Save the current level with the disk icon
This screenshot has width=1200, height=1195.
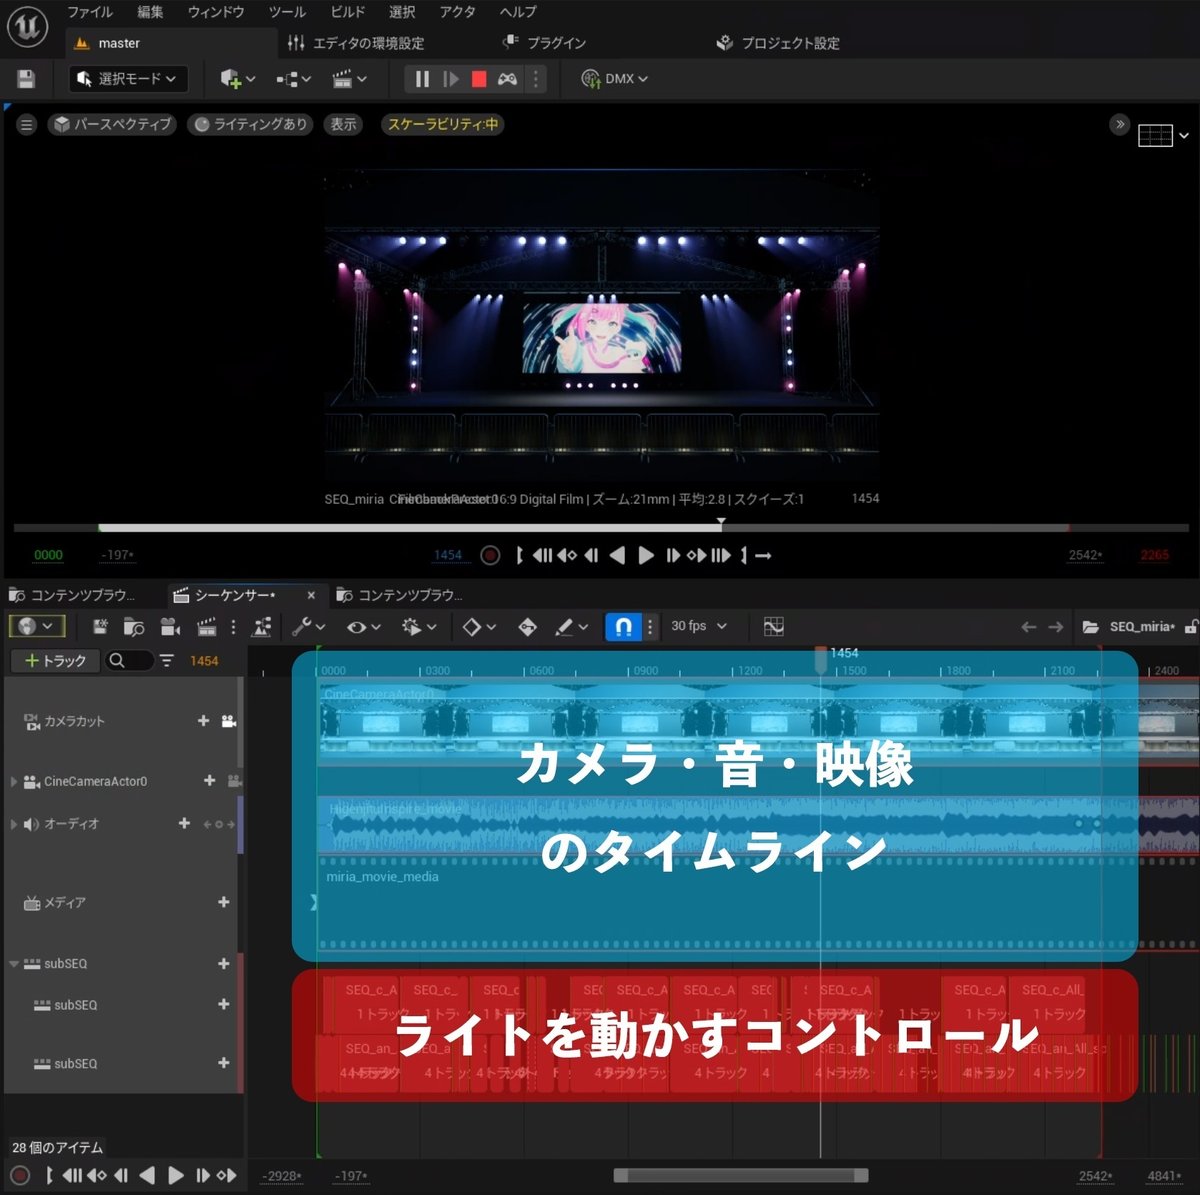tap(27, 79)
